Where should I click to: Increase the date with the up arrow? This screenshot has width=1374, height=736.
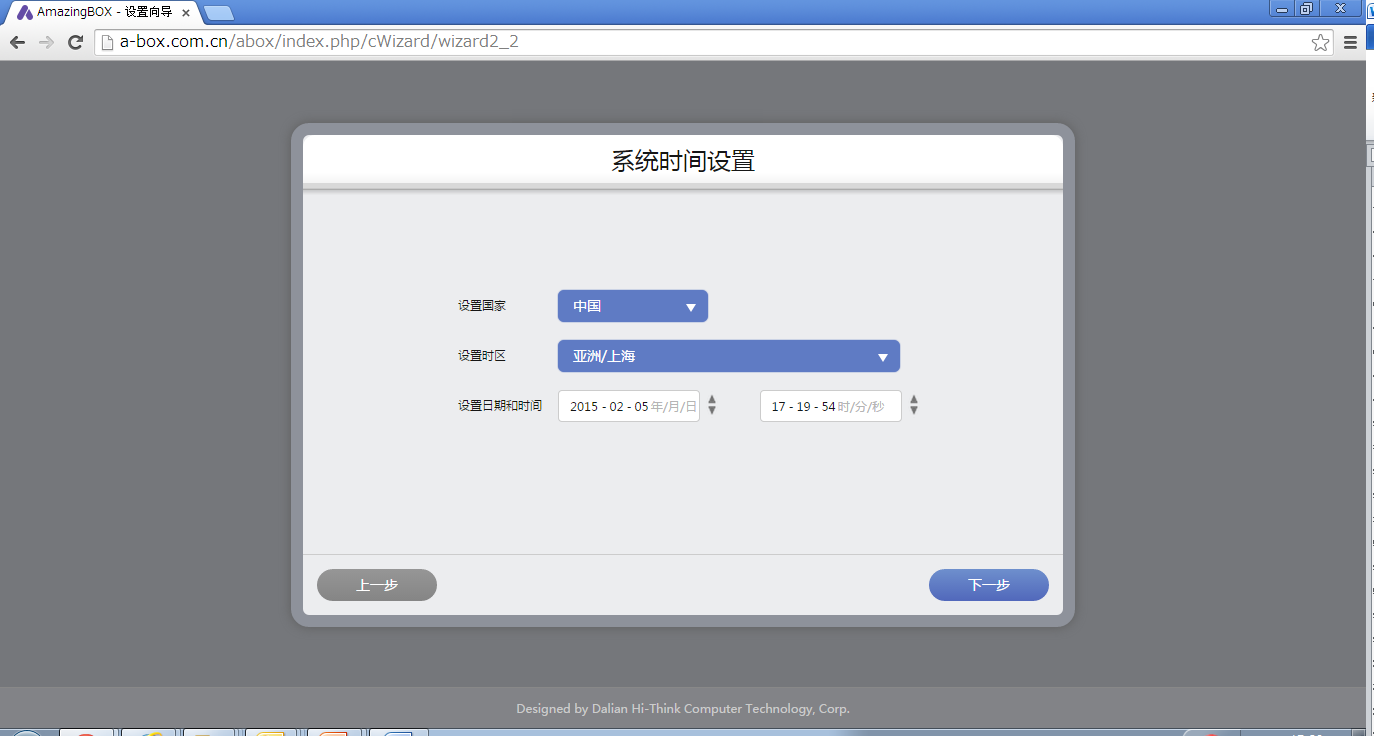(x=712, y=400)
